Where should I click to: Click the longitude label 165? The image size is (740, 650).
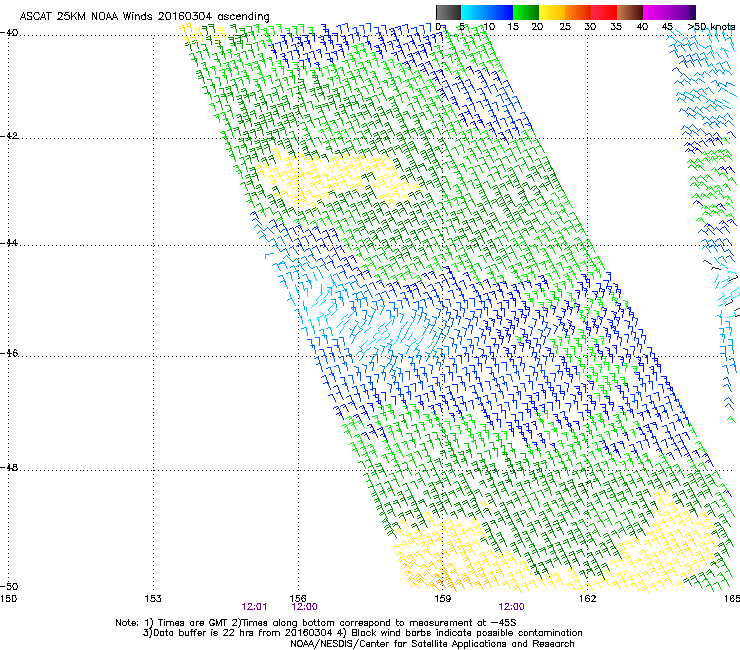point(732,599)
